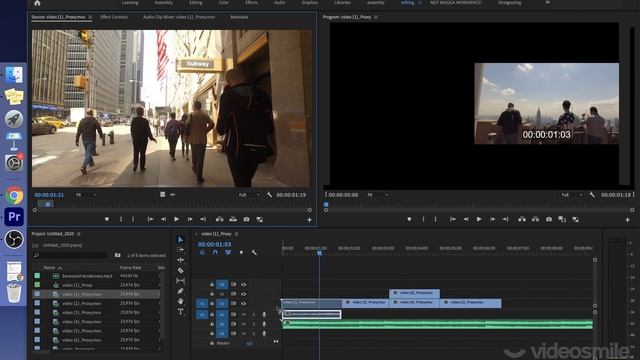Enable voice-over record on track A1
This screenshot has width=640, height=360.
point(264,314)
